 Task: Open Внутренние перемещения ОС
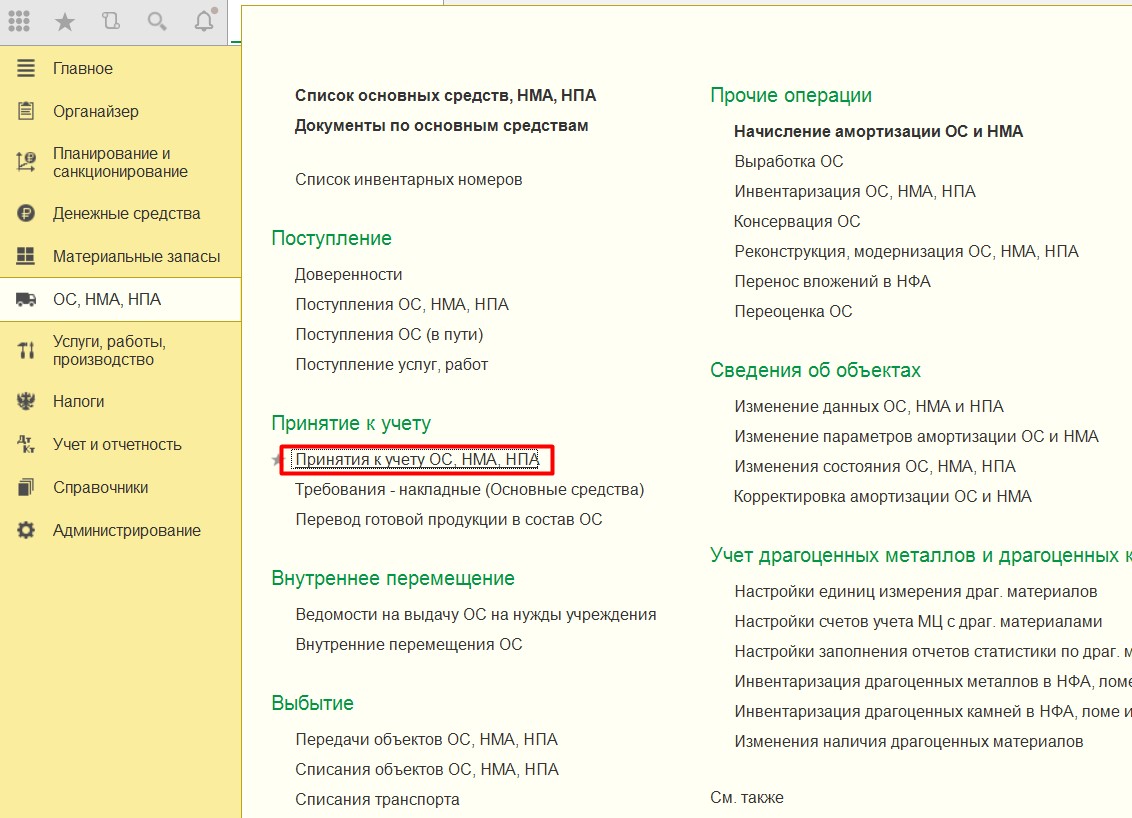coord(409,645)
